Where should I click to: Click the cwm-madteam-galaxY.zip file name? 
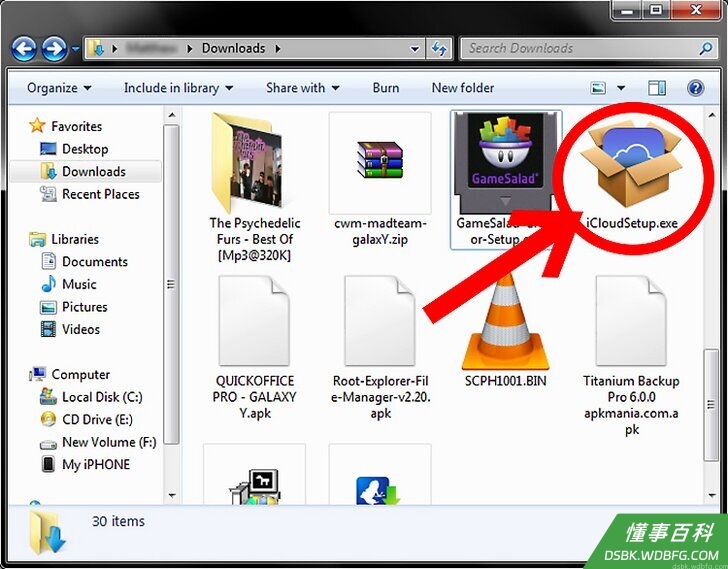[380, 231]
